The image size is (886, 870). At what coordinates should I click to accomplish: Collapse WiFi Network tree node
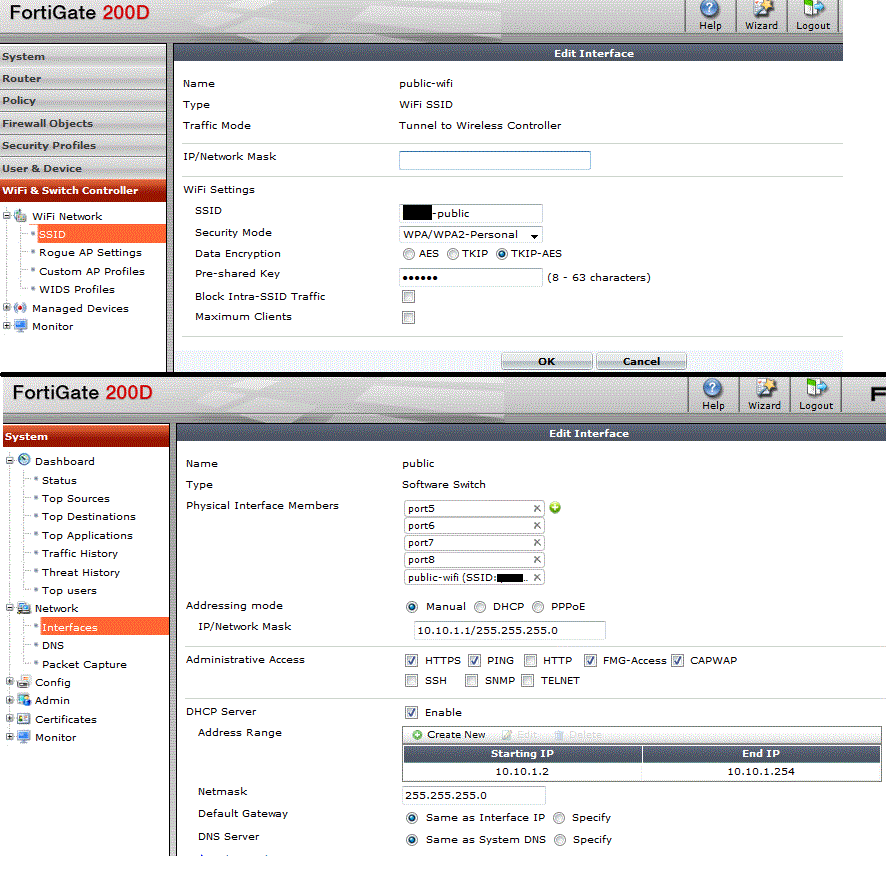(x=7, y=215)
